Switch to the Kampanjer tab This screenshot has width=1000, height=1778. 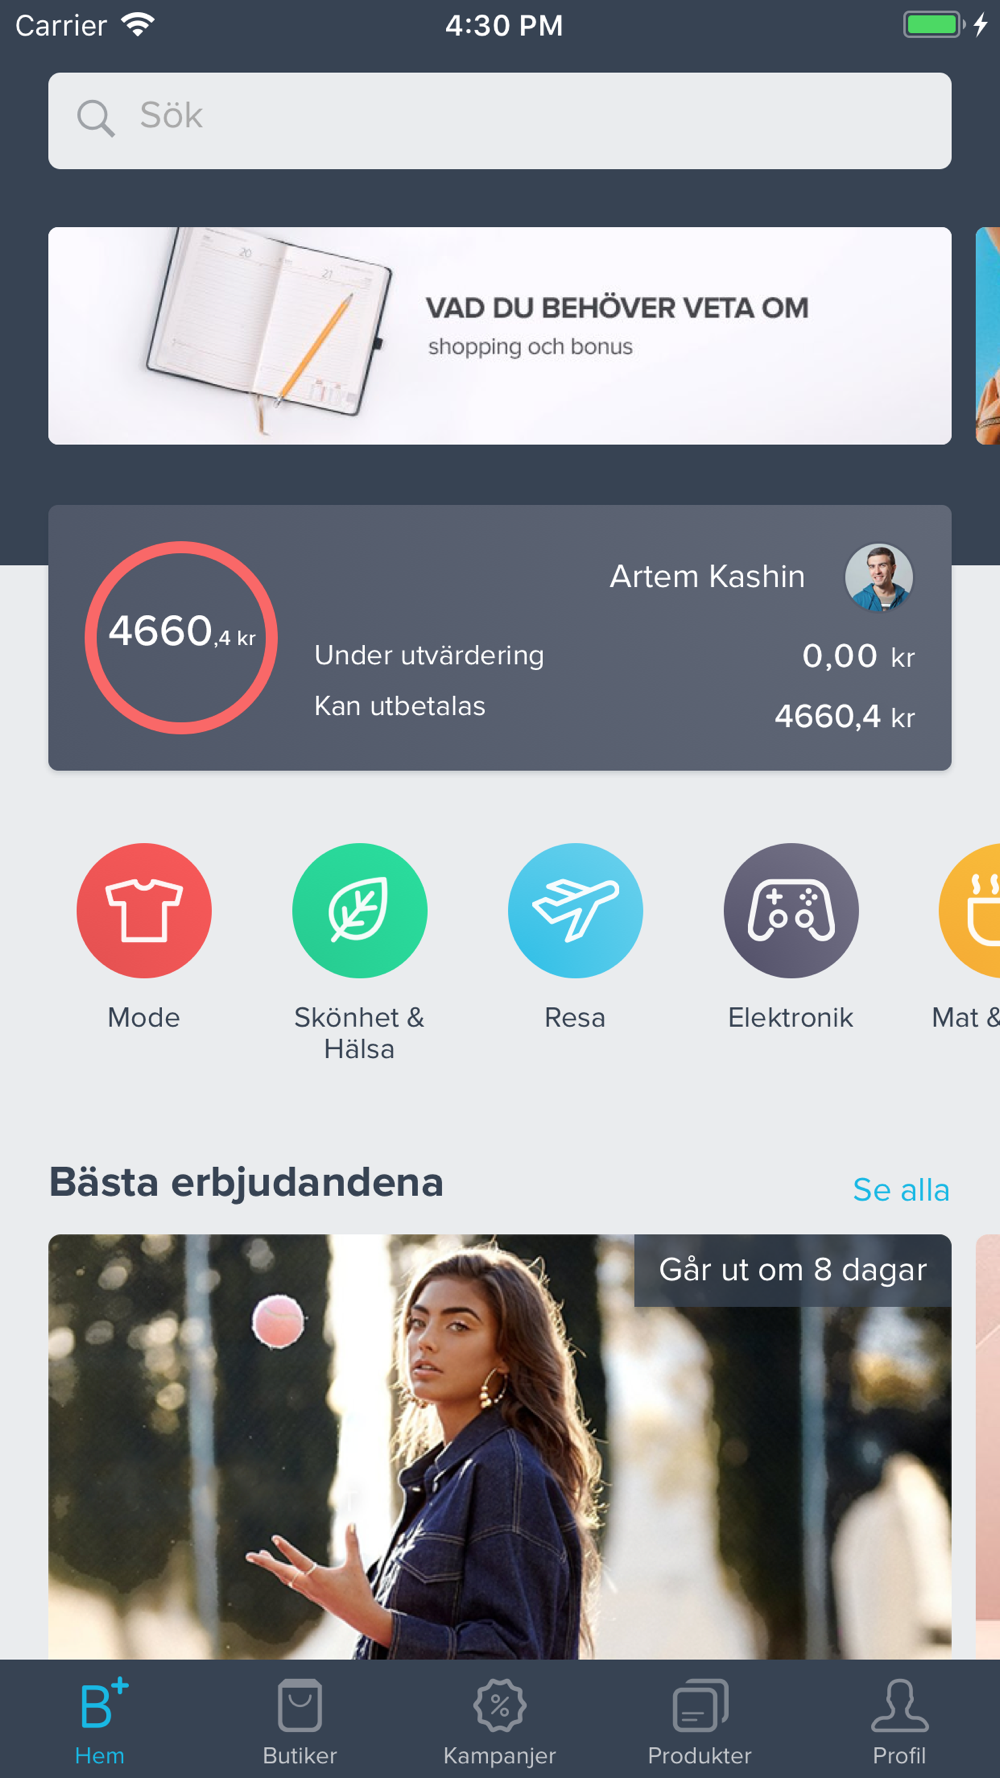(x=500, y=1722)
